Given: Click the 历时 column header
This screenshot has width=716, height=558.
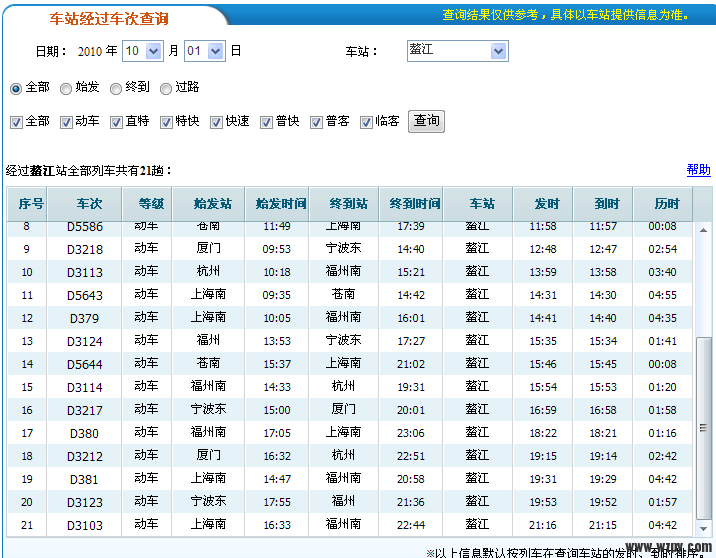Looking at the screenshot, I should pos(663,204).
